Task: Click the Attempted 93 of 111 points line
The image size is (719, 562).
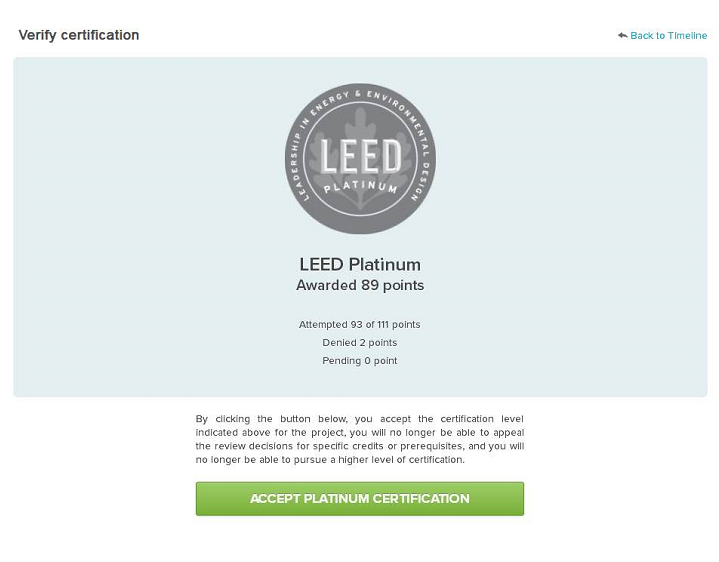Action: [360, 325]
